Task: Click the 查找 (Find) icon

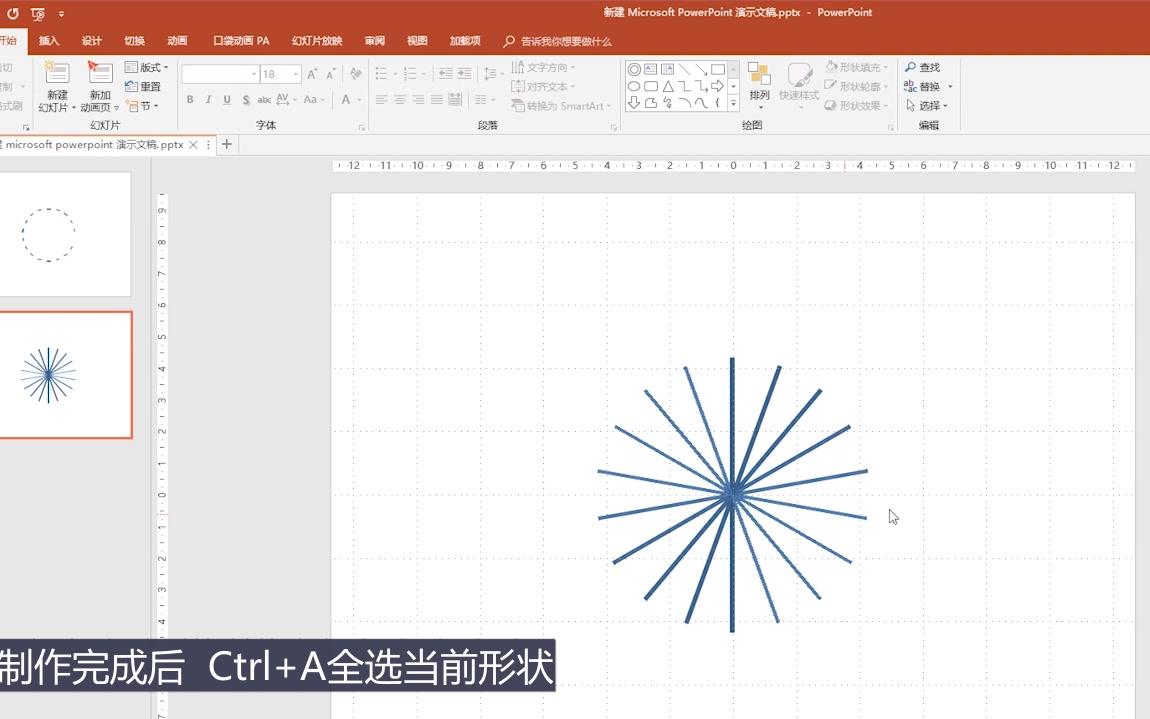Action: click(926, 67)
